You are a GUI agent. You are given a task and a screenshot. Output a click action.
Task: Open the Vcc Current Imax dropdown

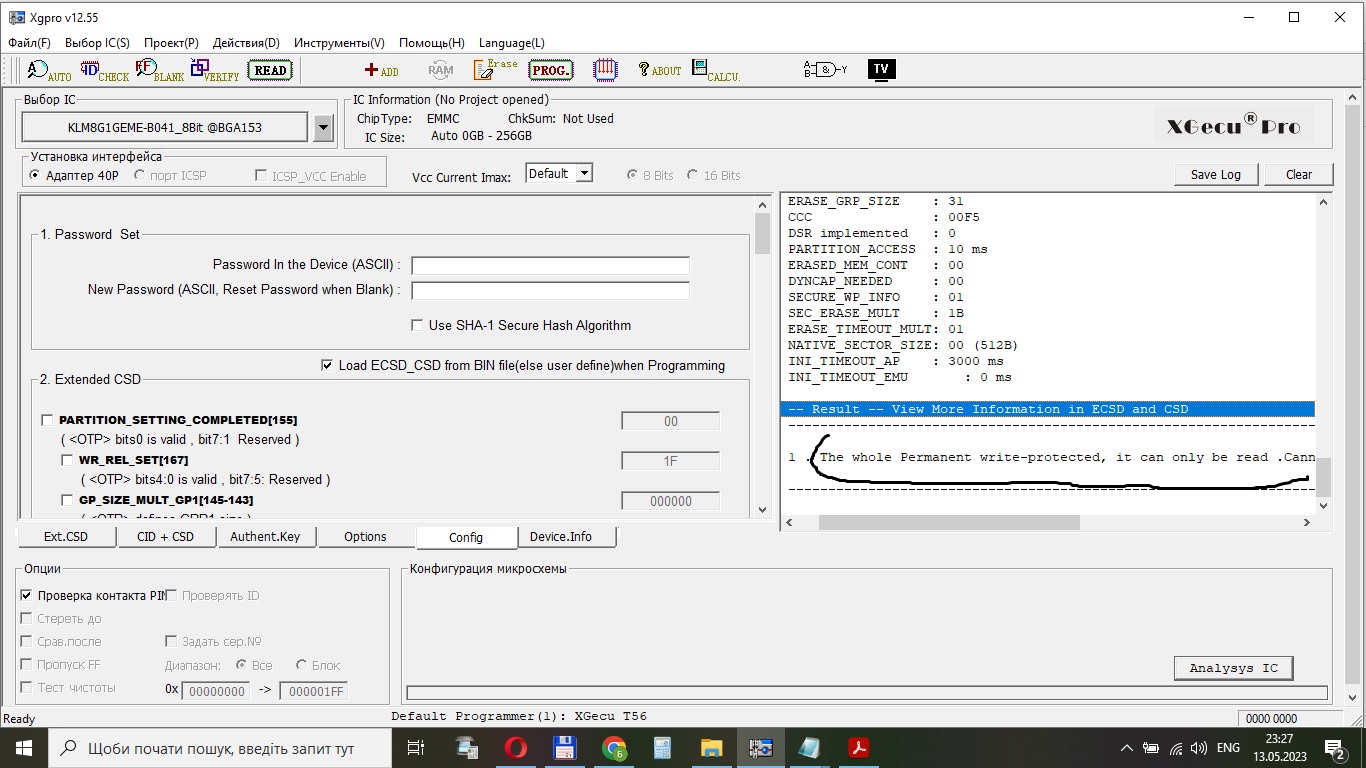click(x=584, y=174)
